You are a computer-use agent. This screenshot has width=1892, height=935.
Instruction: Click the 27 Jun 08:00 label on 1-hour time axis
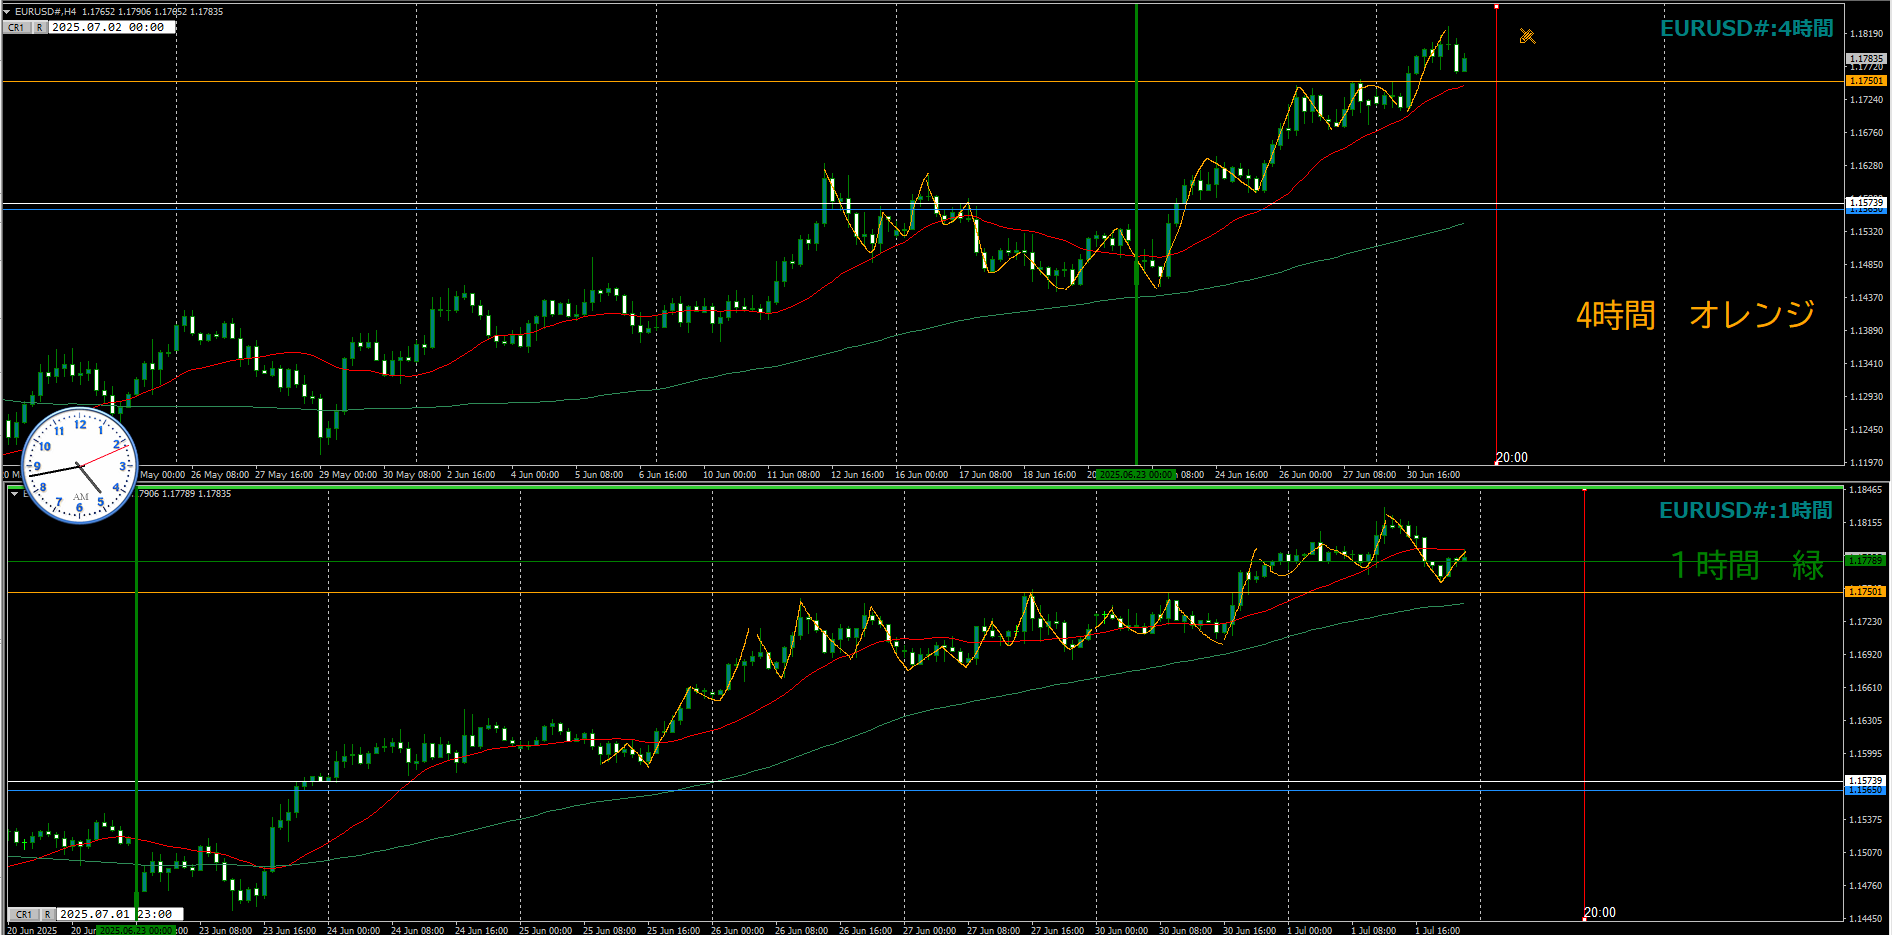[x=993, y=930]
